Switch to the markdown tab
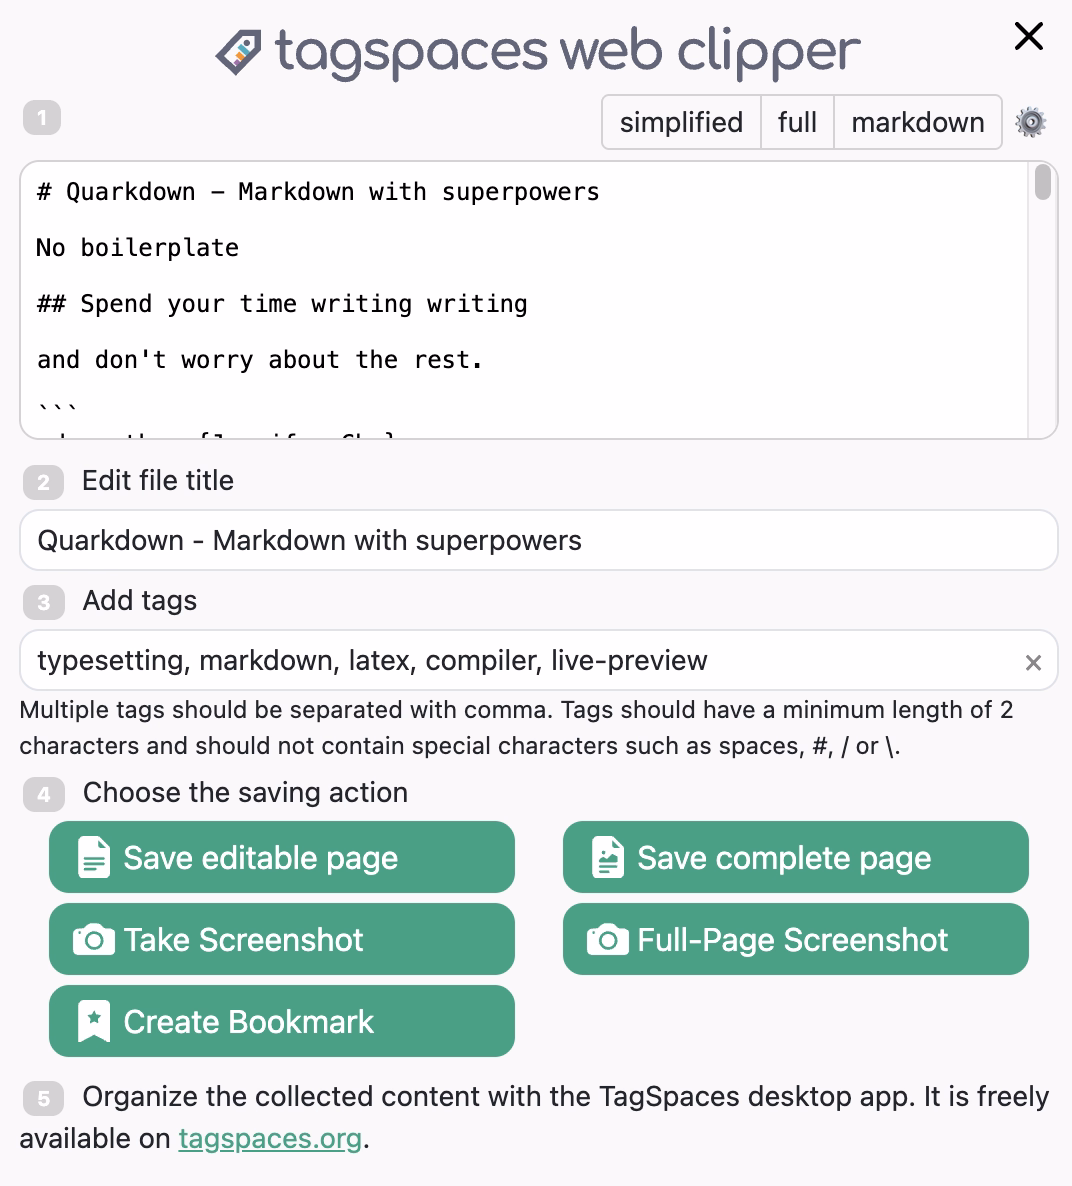 pos(917,122)
